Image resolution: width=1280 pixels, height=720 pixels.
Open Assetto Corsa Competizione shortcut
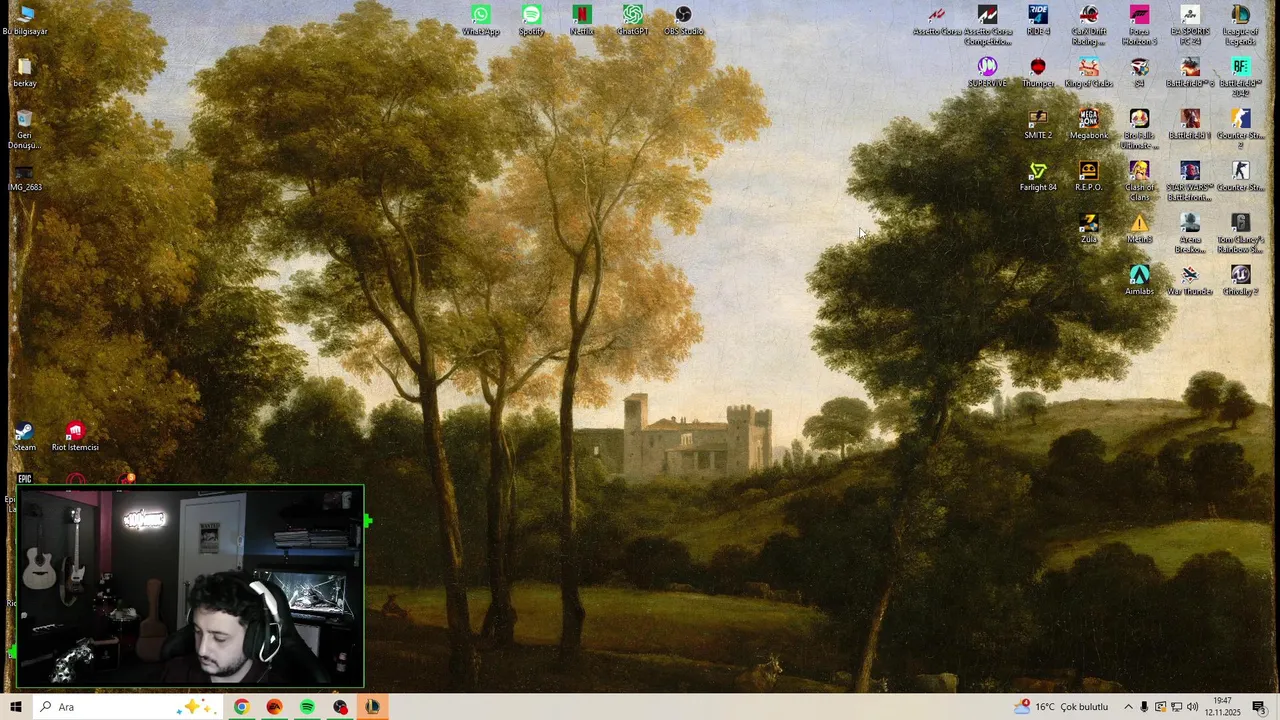point(987,25)
